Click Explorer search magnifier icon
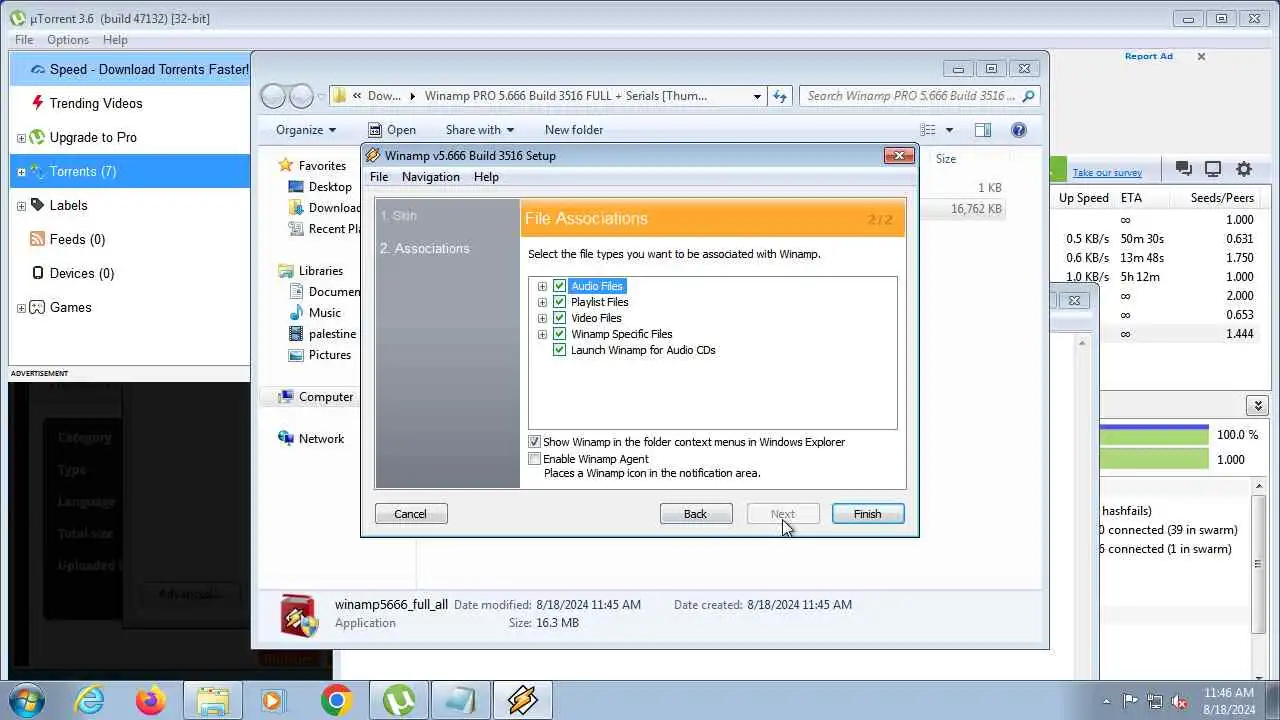This screenshot has height=720, width=1280. [x=1029, y=96]
